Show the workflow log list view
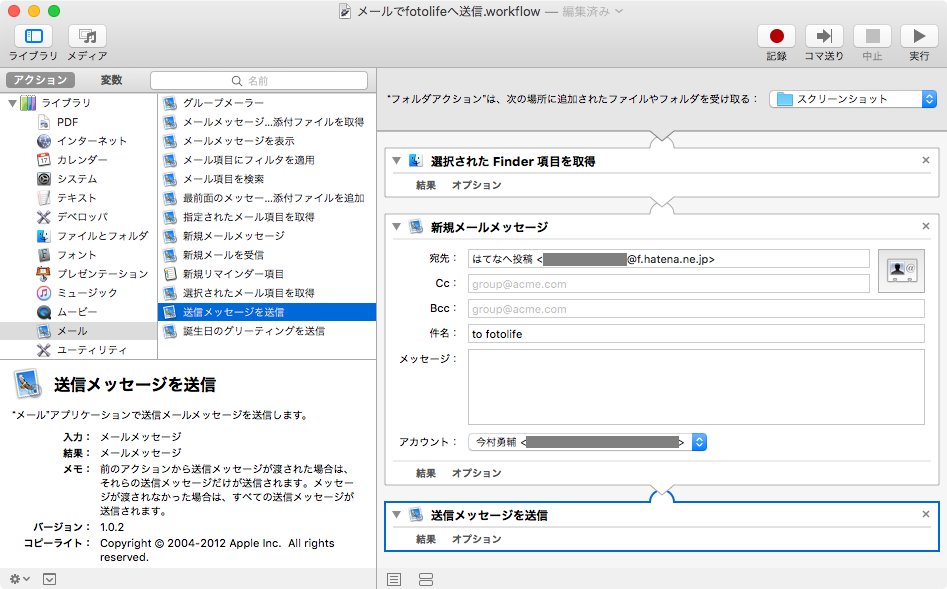The image size is (947, 589). pyautogui.click(x=394, y=579)
